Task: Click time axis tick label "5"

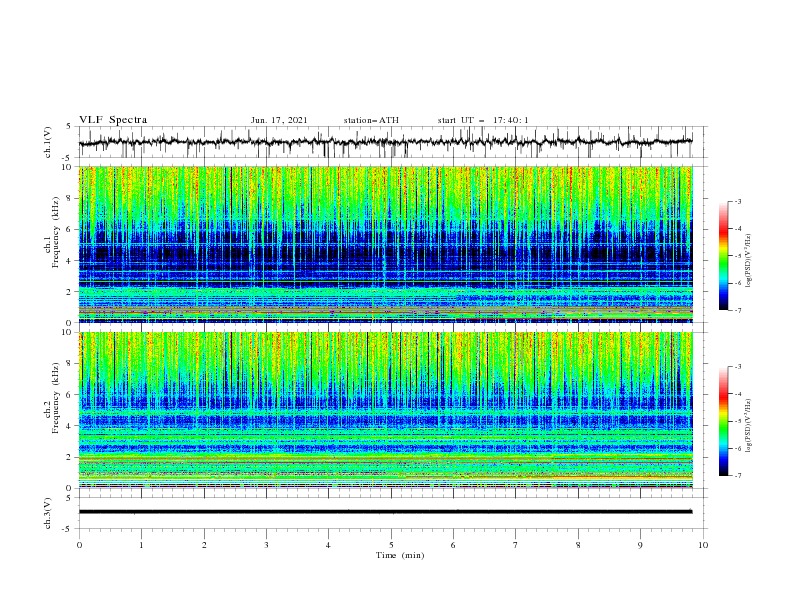Action: pos(391,545)
